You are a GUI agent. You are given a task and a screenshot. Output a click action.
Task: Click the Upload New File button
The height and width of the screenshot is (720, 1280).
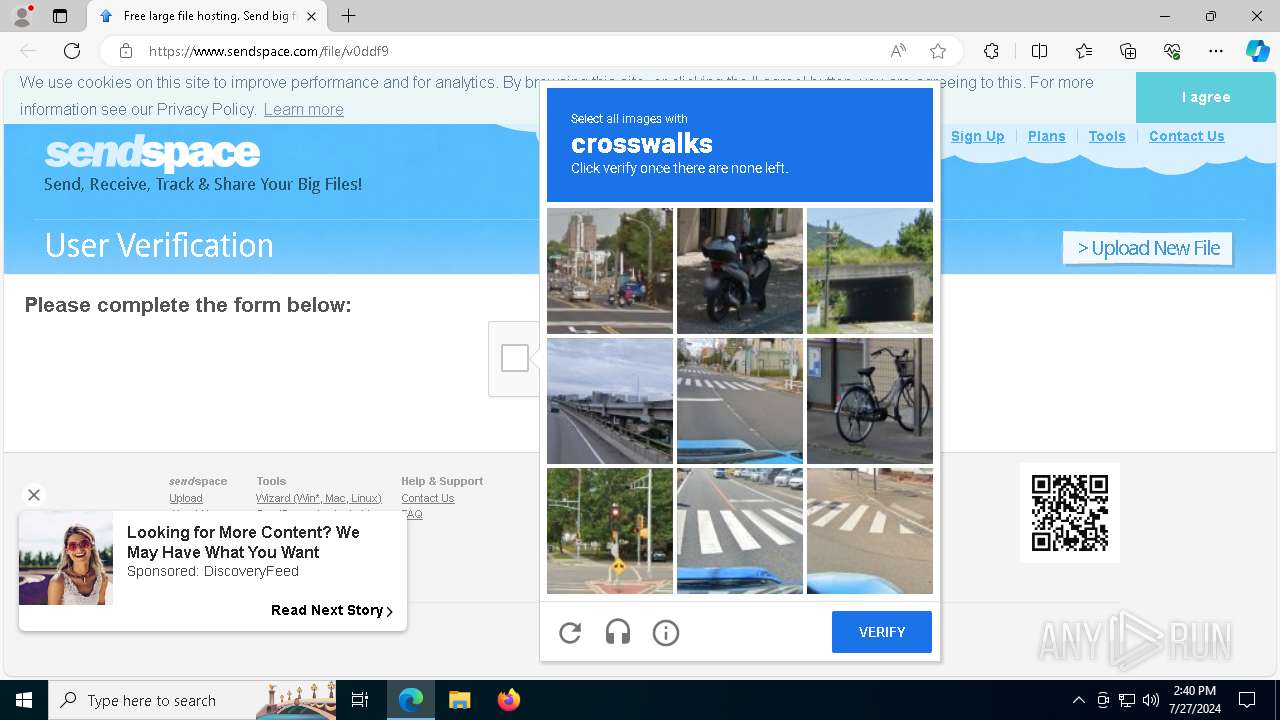pos(1148,248)
